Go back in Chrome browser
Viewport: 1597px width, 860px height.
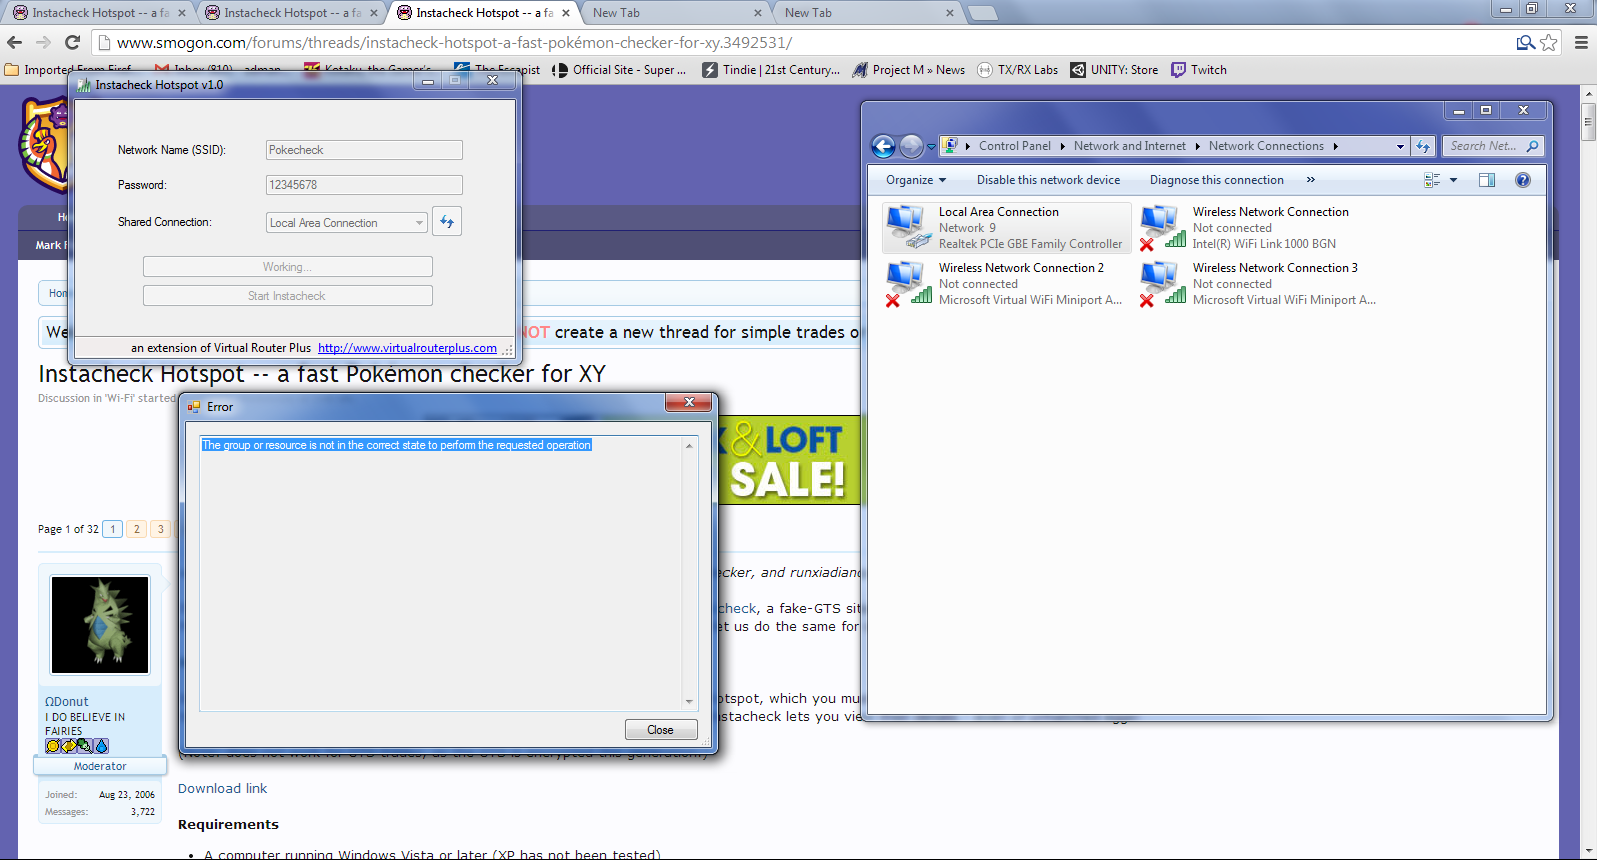(14, 42)
